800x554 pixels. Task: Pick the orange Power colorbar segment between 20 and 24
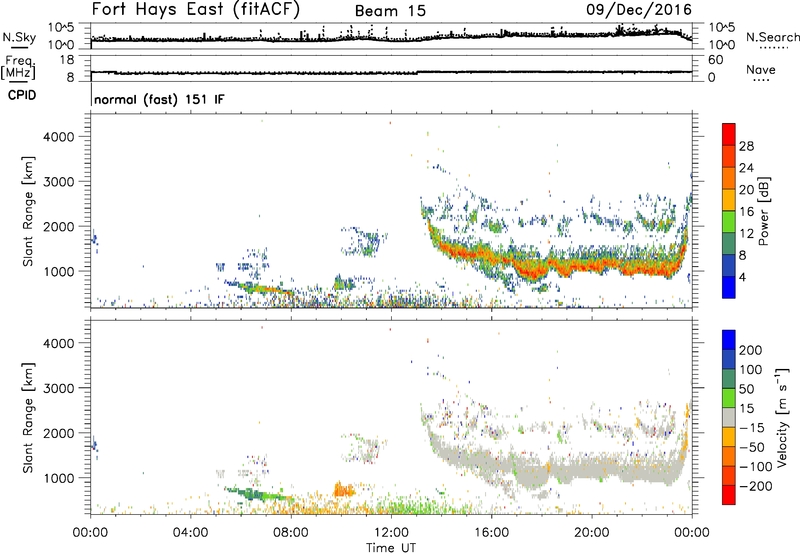[x=729, y=178]
